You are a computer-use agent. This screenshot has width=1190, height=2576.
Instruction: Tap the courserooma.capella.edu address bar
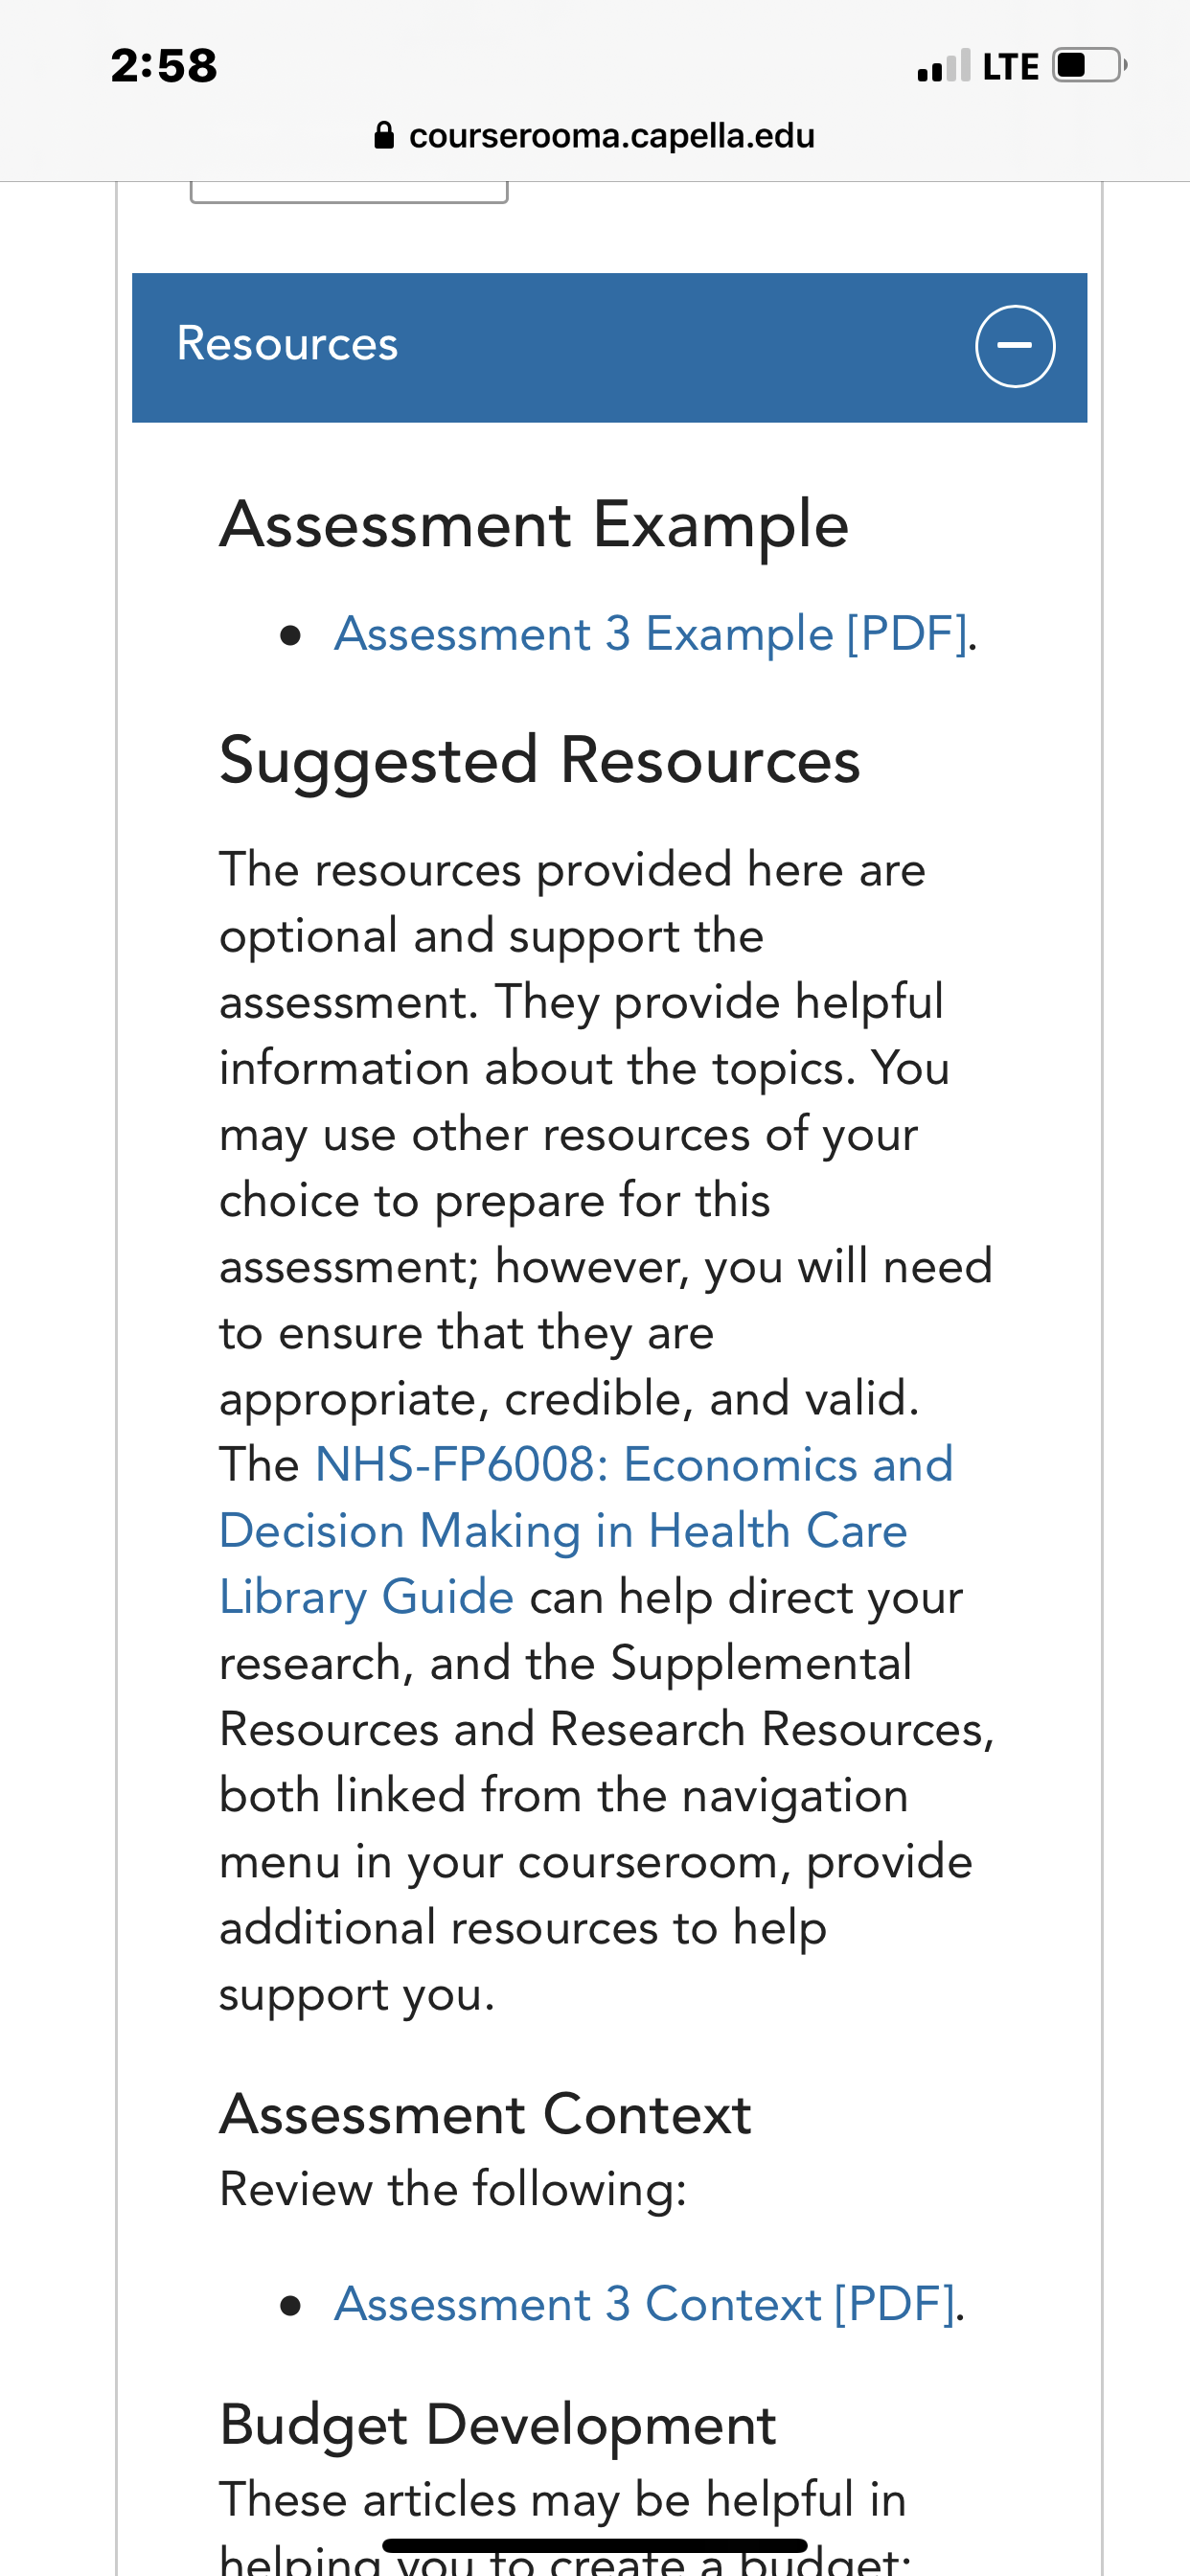595,135
